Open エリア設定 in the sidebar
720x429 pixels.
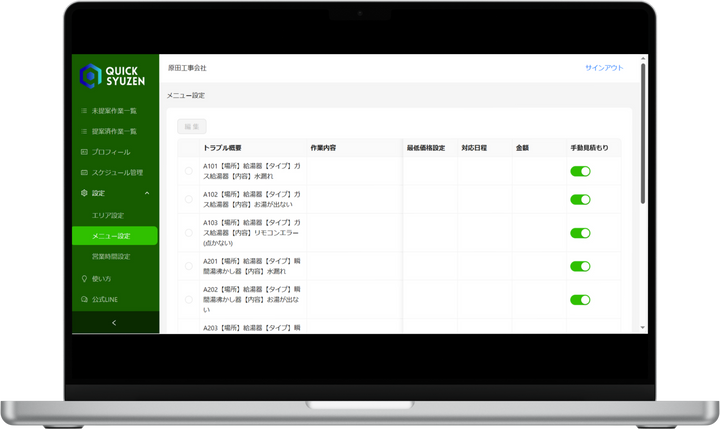pyautogui.click(x=107, y=215)
